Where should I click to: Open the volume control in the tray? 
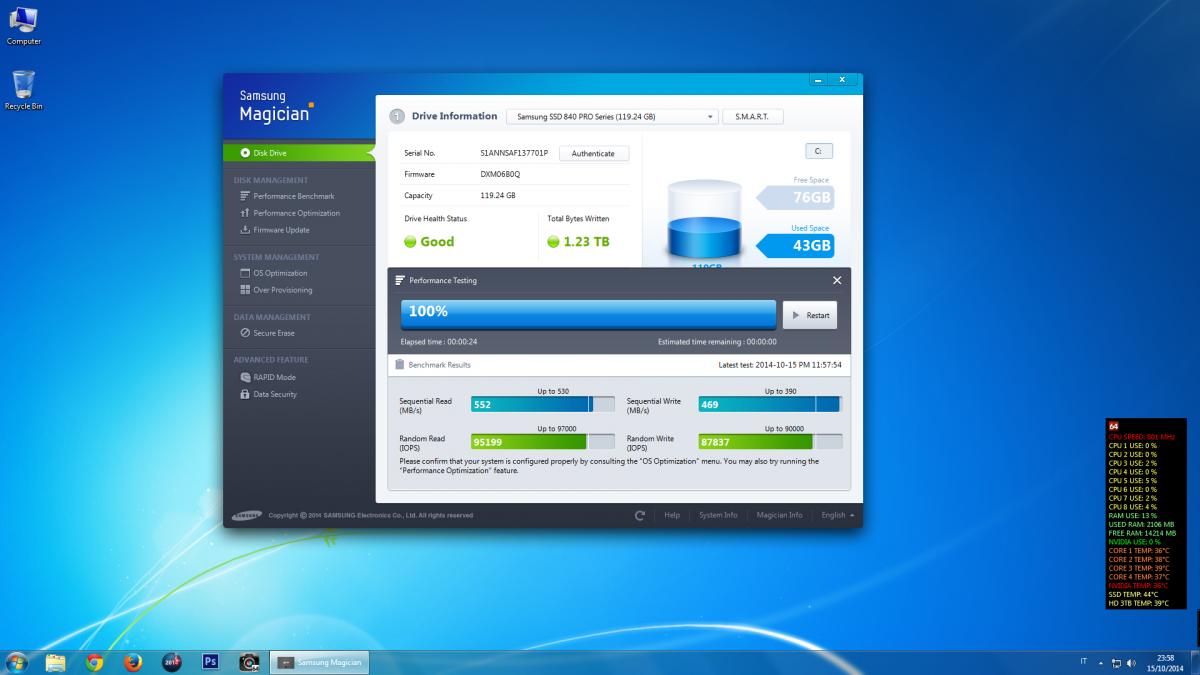pyautogui.click(x=1131, y=663)
